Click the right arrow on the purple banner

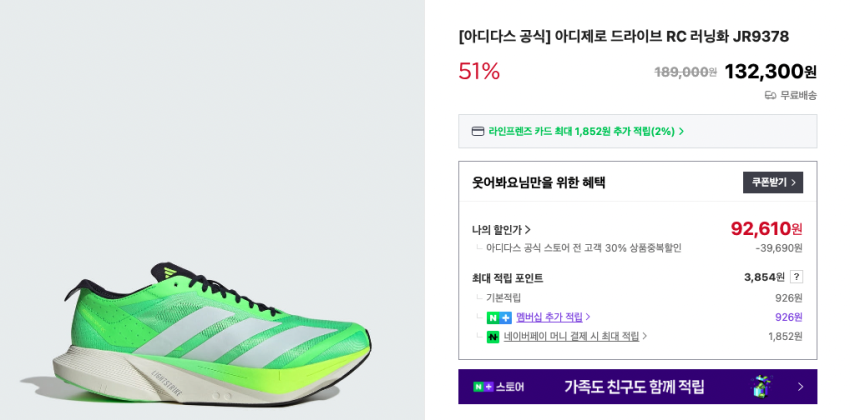point(800,387)
